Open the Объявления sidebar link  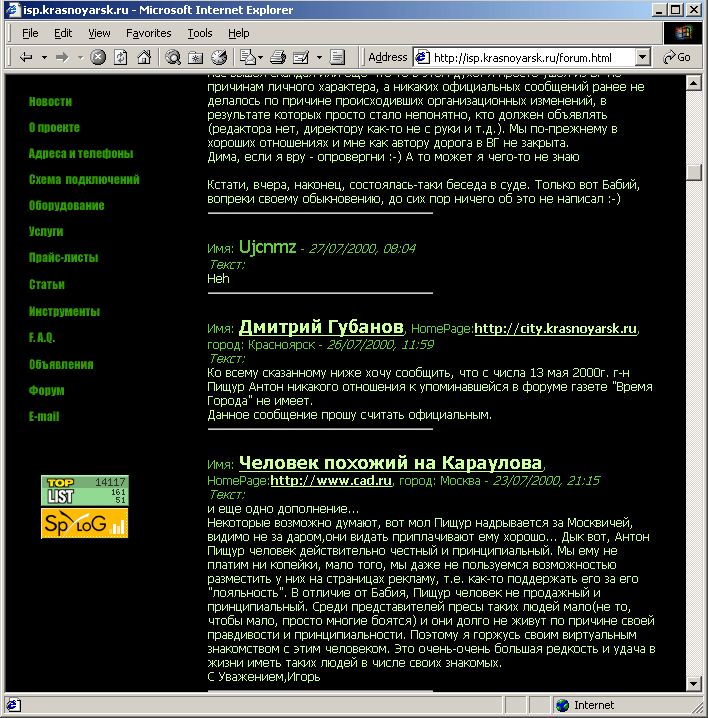(61, 364)
